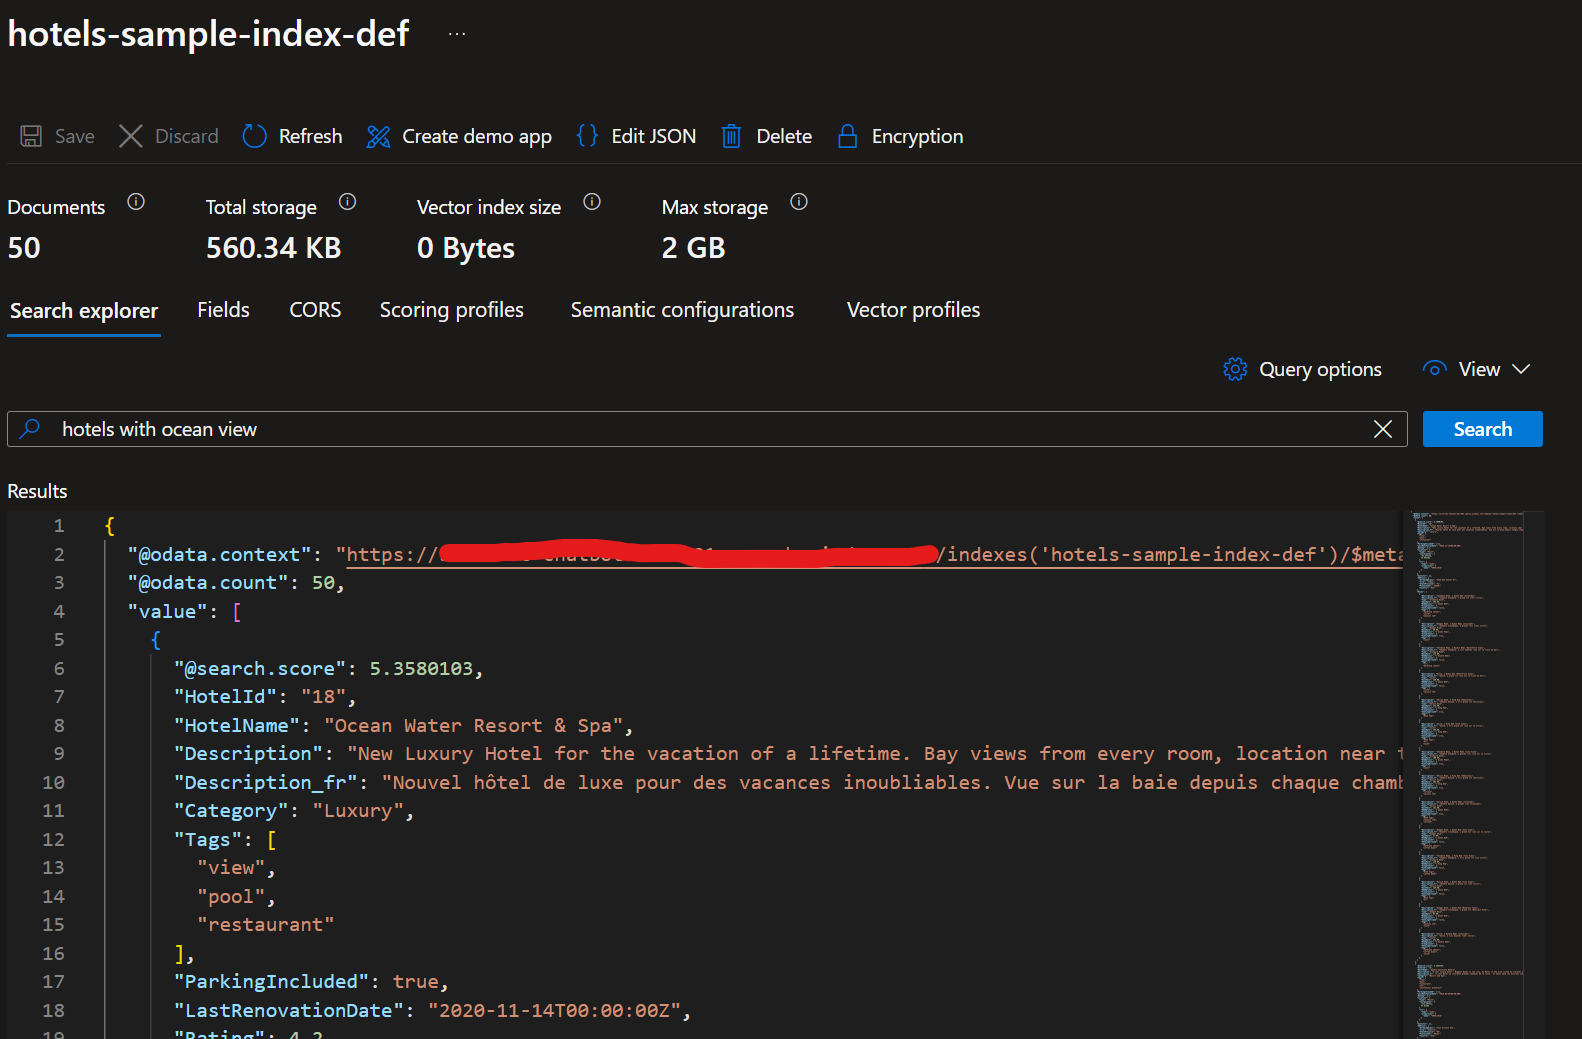Click the Encryption label

[917, 136]
